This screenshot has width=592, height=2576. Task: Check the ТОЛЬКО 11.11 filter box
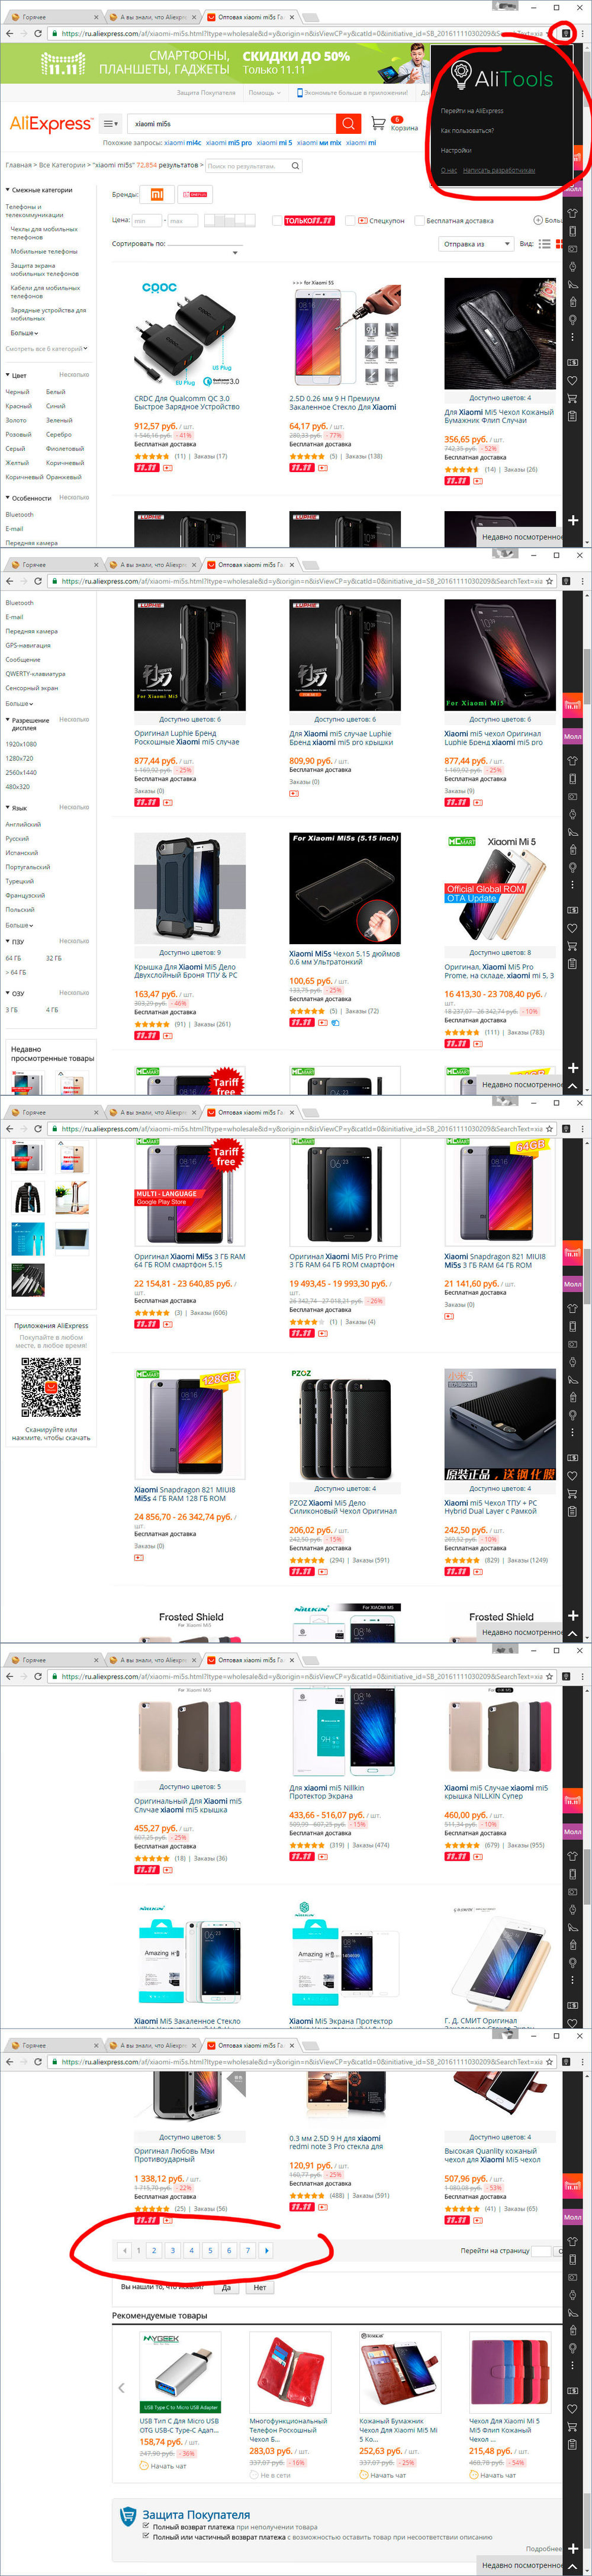click(277, 220)
